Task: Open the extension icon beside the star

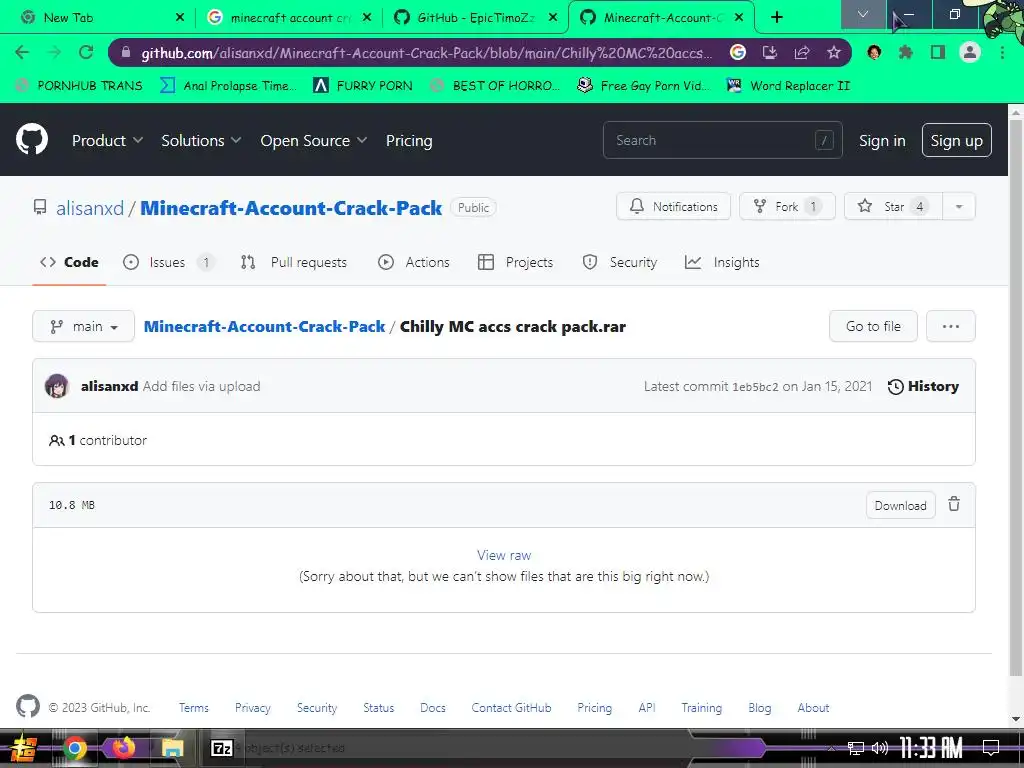Action: tap(874, 52)
